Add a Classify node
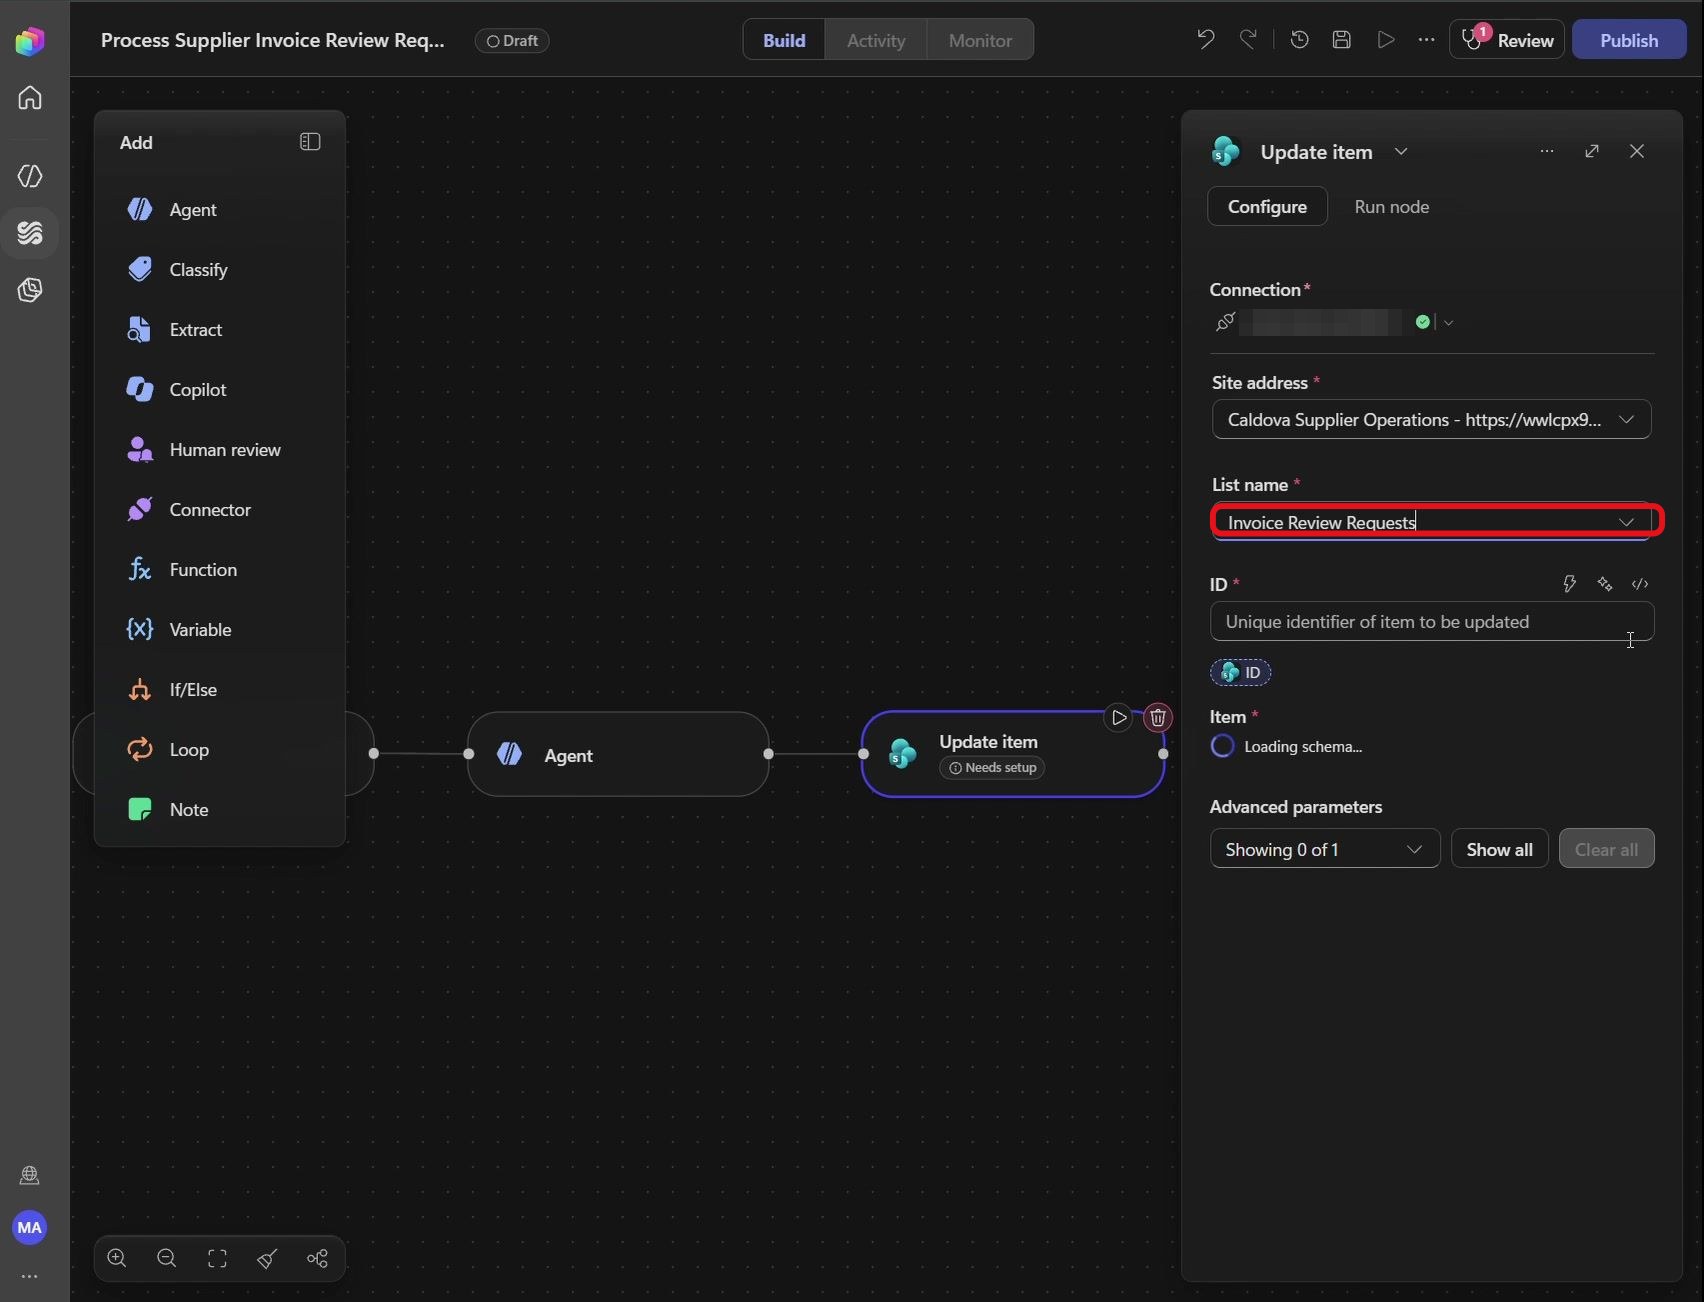 click(220, 270)
